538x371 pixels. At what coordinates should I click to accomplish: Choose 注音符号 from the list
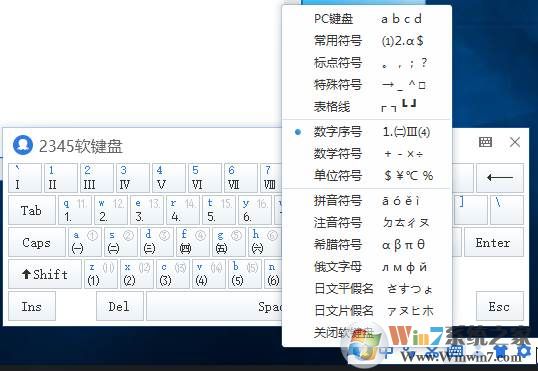tap(366, 223)
